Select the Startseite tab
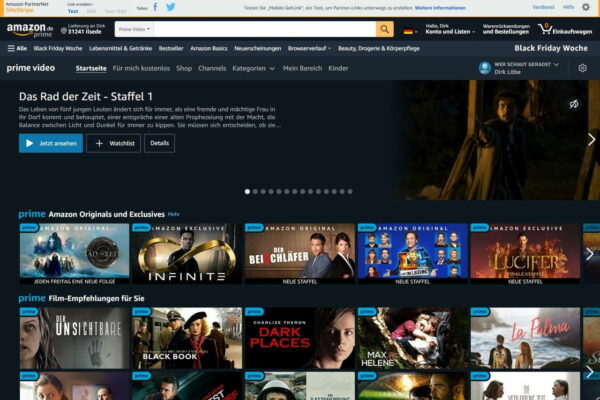600x400 pixels. (x=91, y=68)
